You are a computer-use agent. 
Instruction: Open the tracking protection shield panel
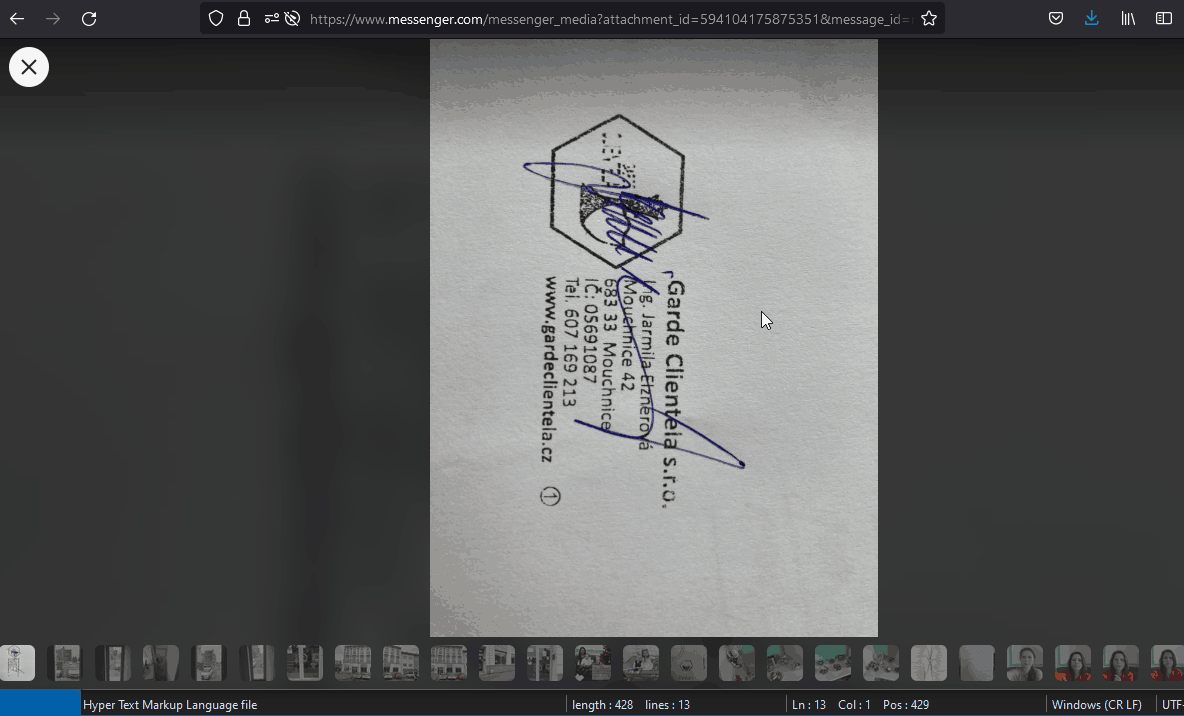tap(216, 19)
